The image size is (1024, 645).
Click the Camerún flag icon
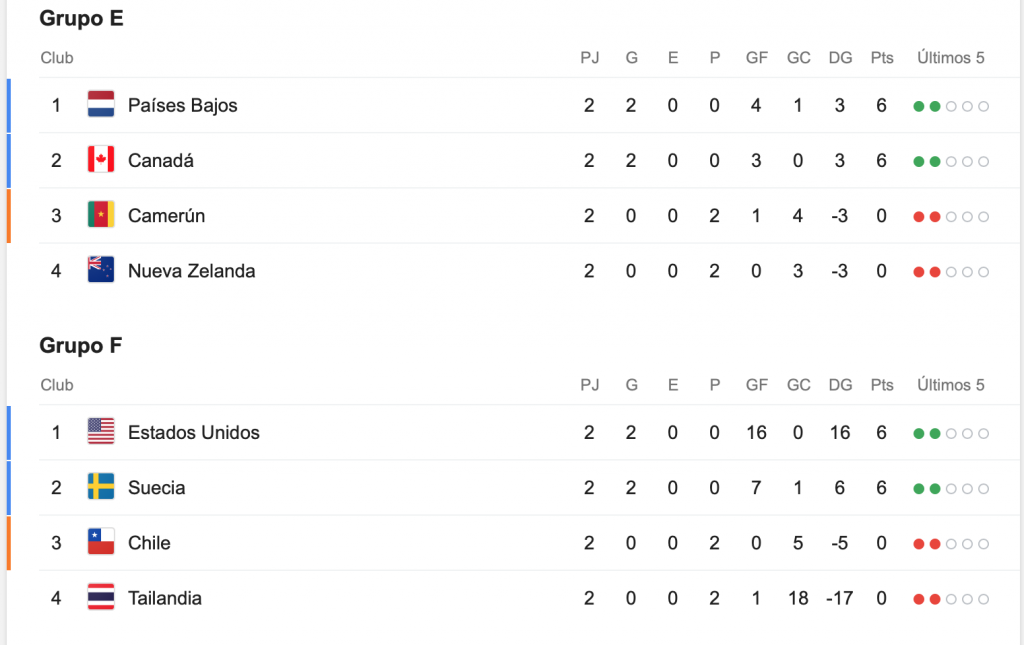point(101,215)
